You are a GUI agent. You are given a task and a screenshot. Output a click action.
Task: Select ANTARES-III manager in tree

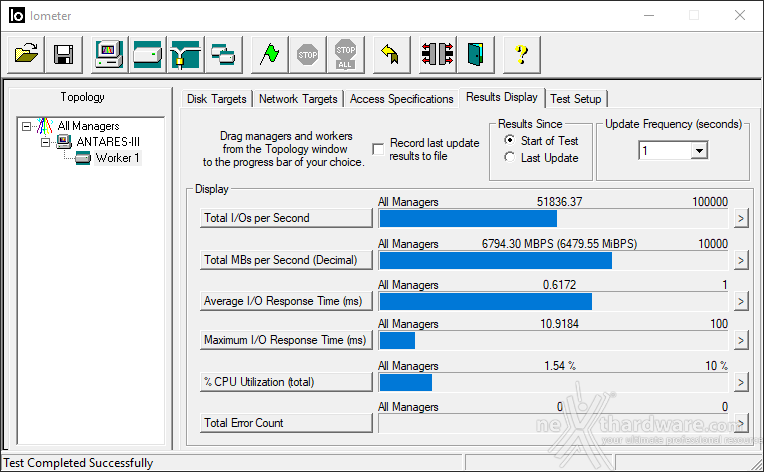pos(108,142)
